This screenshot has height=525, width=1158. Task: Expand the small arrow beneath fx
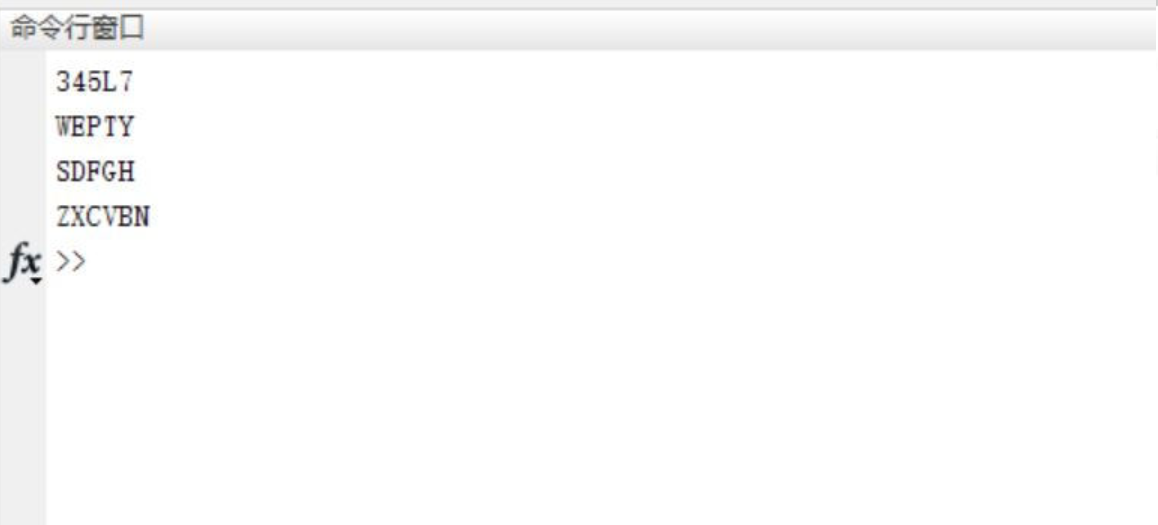coord(36,280)
